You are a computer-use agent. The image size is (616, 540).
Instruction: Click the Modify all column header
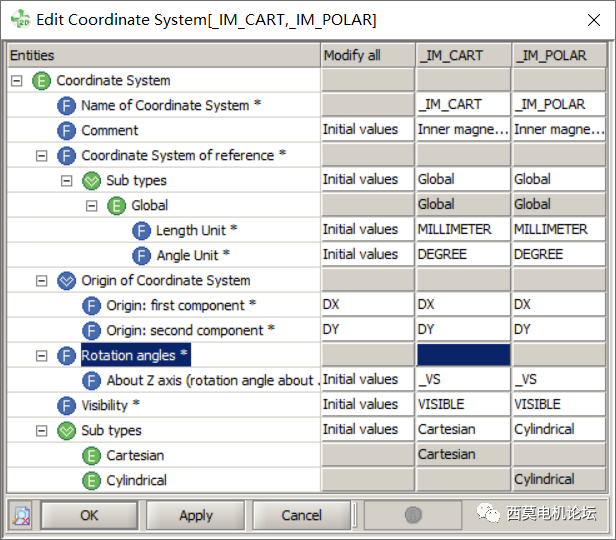coord(368,55)
